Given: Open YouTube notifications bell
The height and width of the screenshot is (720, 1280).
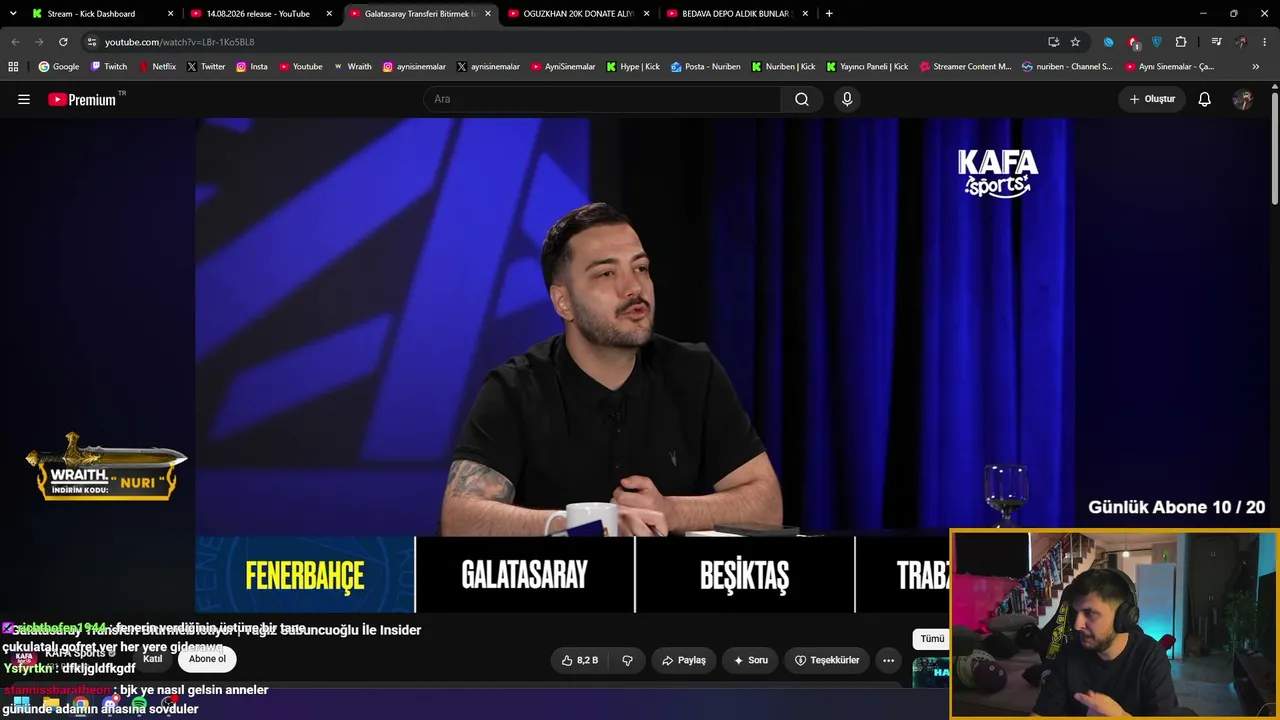Looking at the screenshot, I should [x=1205, y=99].
